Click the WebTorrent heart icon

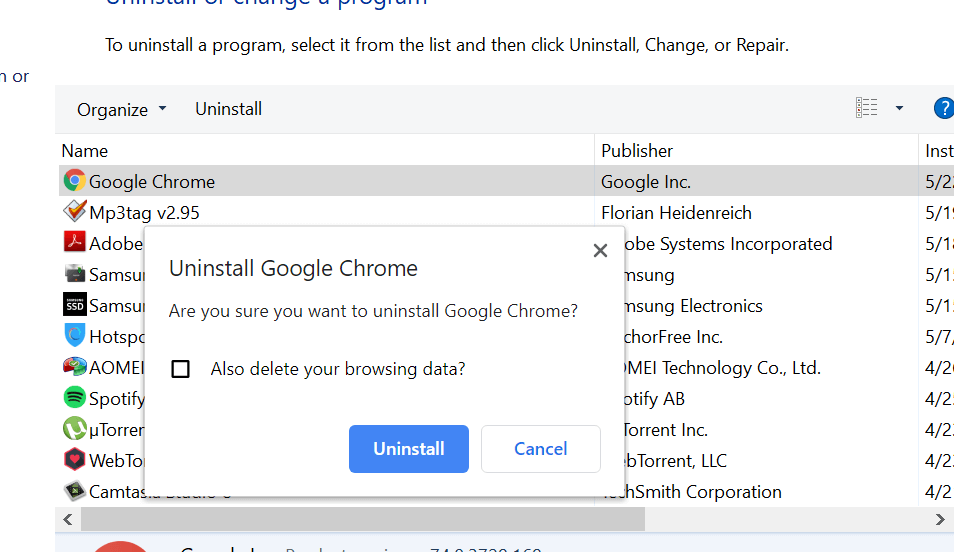74,459
